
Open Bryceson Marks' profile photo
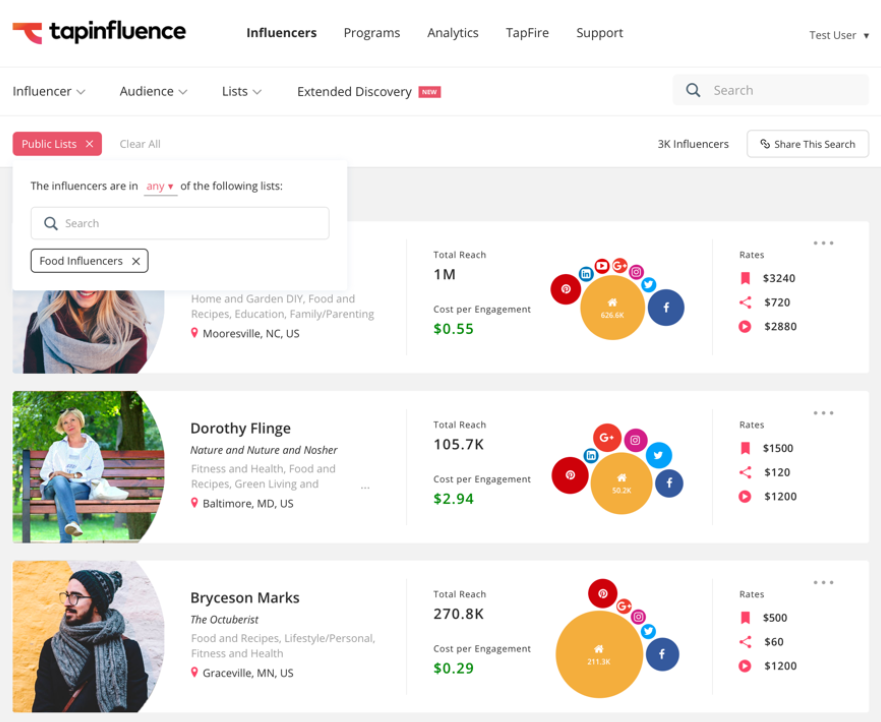point(88,635)
